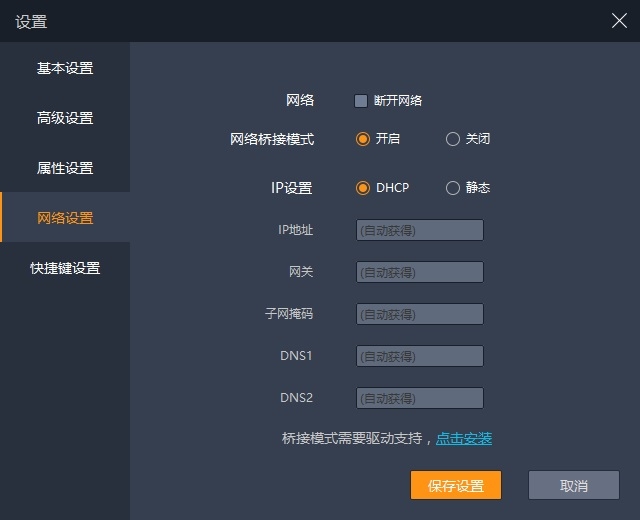This screenshot has height=520, width=640.
Task: Close the 设置 dialog window
Action: coord(619,20)
